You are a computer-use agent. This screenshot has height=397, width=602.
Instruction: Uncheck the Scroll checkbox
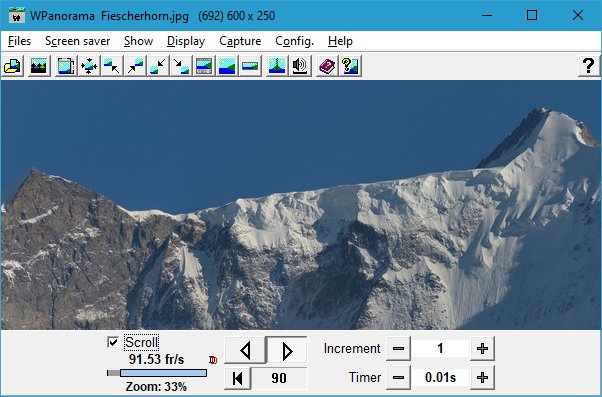[x=112, y=342]
